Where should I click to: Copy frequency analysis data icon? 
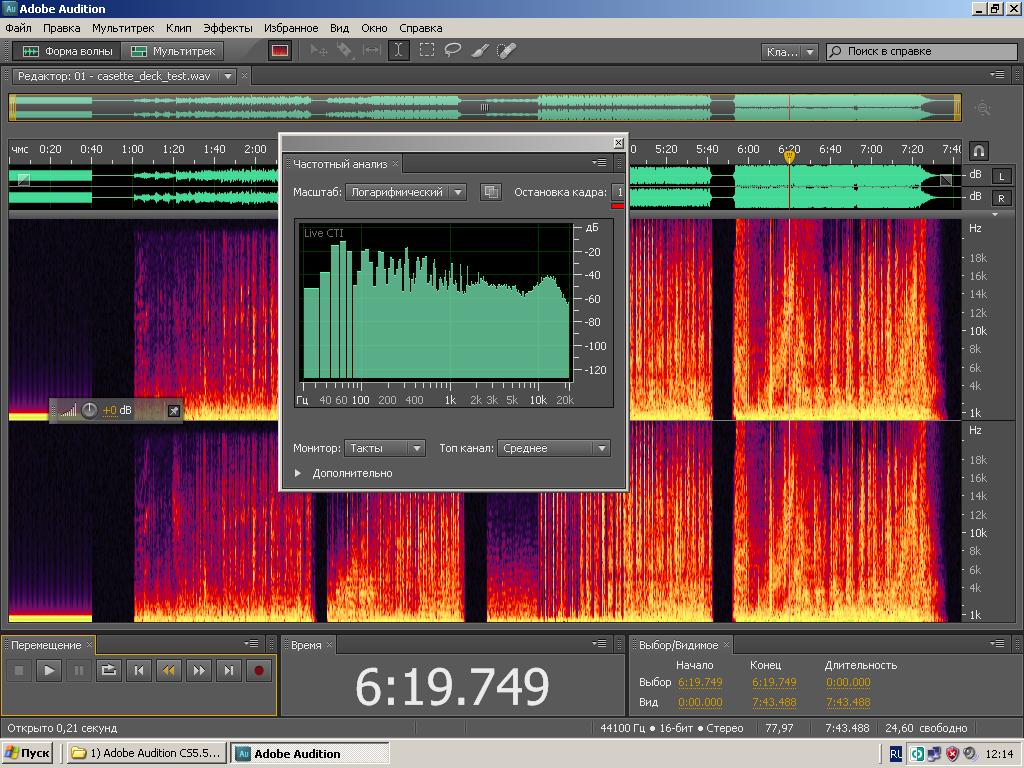point(490,192)
